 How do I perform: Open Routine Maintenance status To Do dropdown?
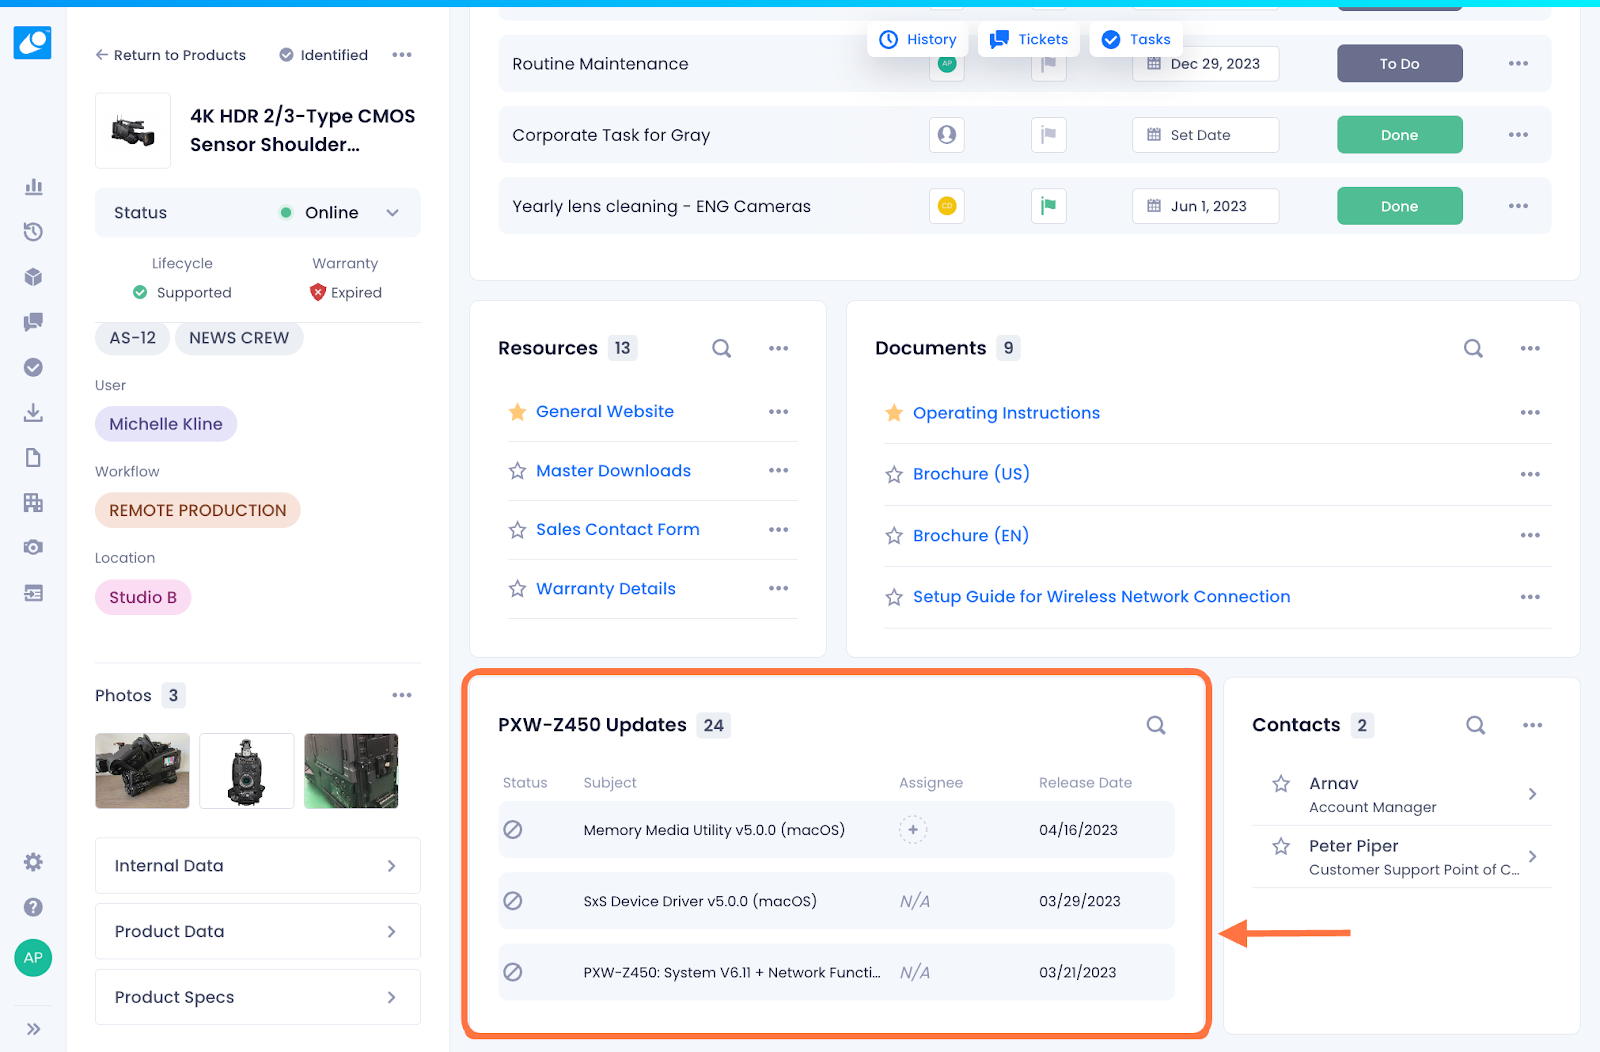(1399, 64)
